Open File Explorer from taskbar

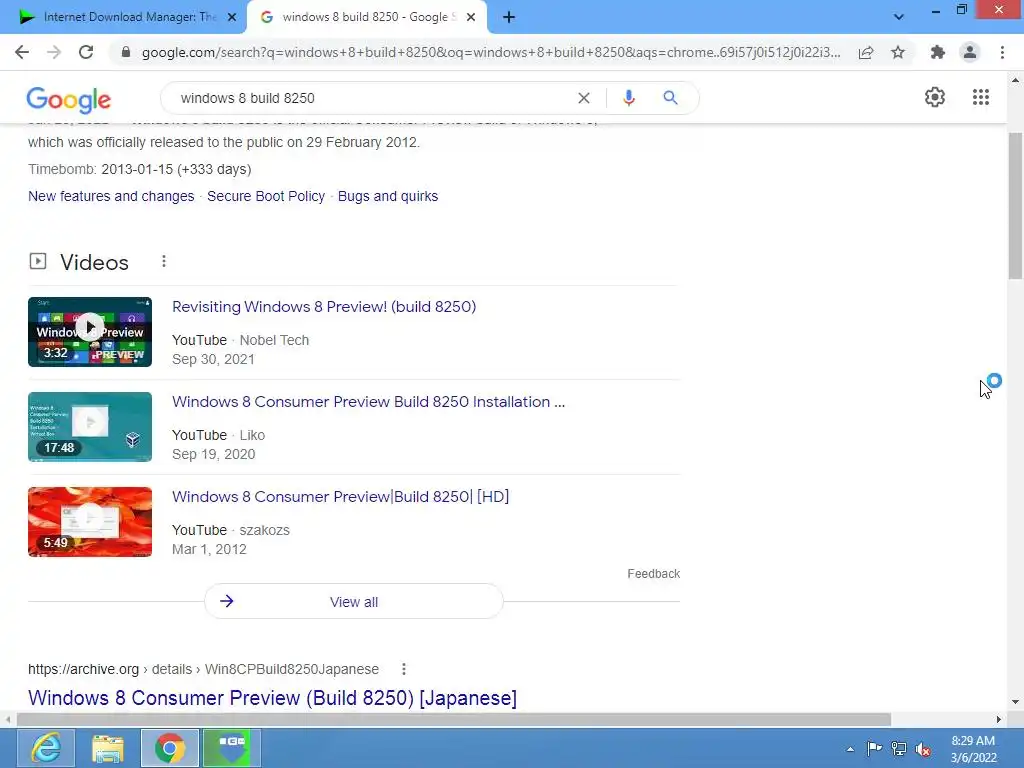point(108,748)
